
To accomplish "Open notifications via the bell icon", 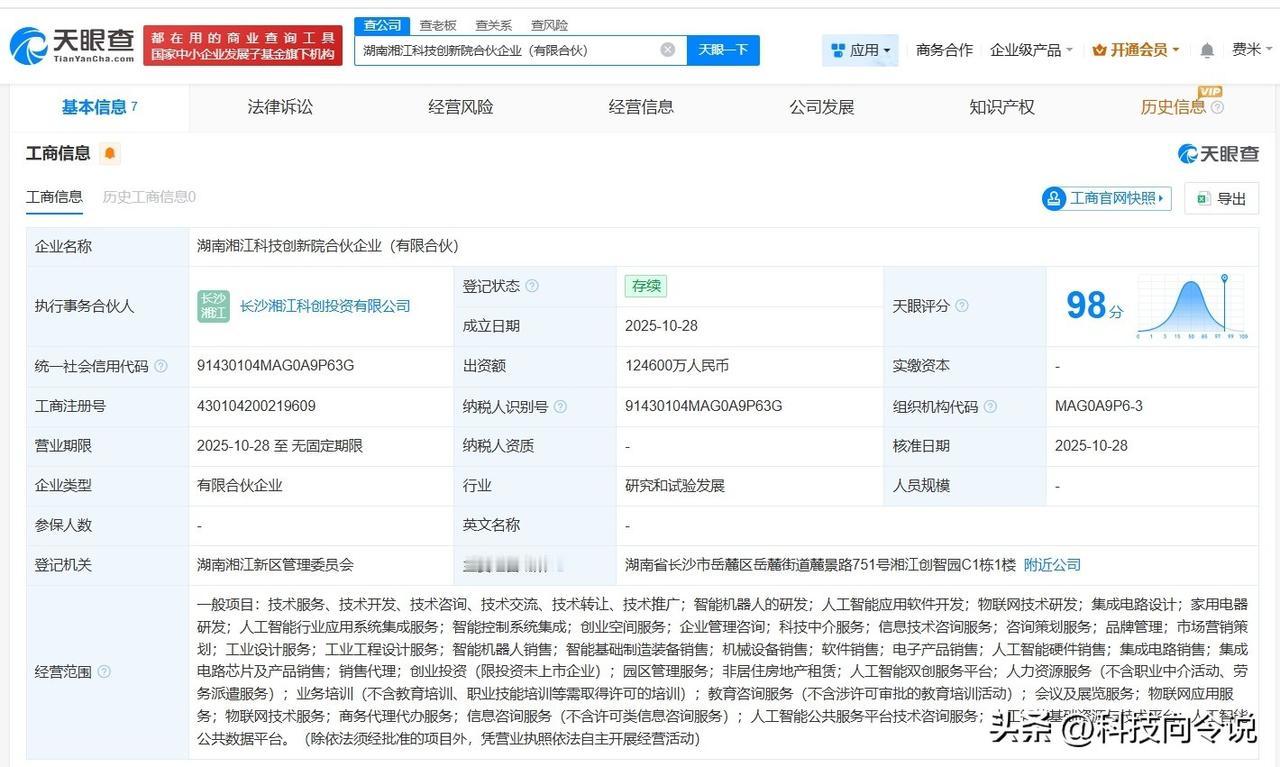I will [x=1206, y=48].
